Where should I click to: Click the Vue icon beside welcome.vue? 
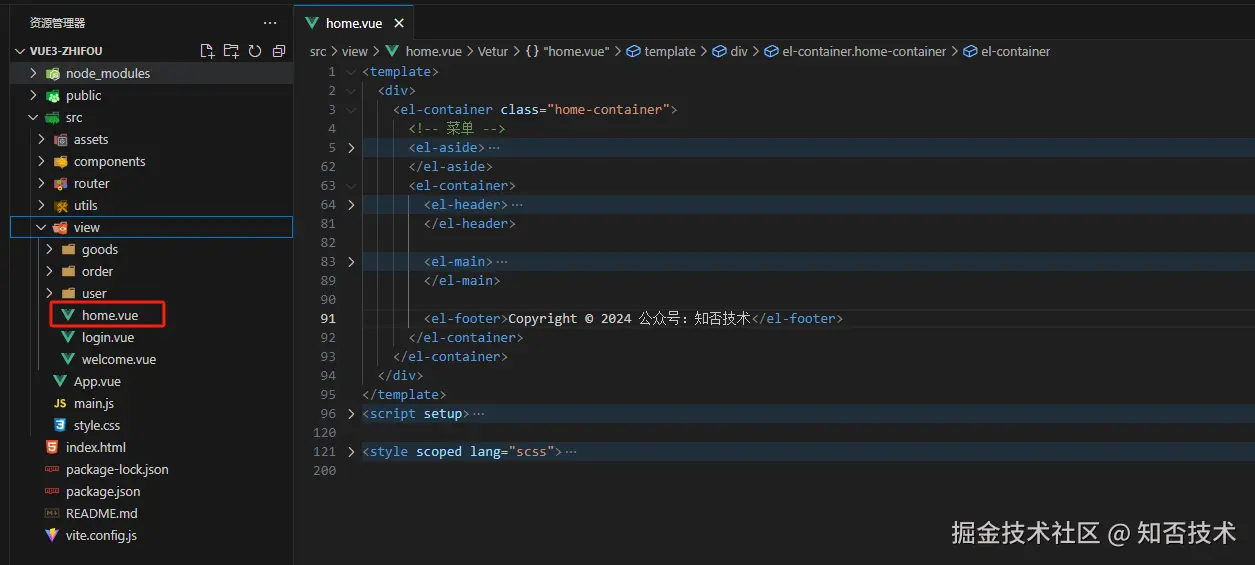(68, 359)
